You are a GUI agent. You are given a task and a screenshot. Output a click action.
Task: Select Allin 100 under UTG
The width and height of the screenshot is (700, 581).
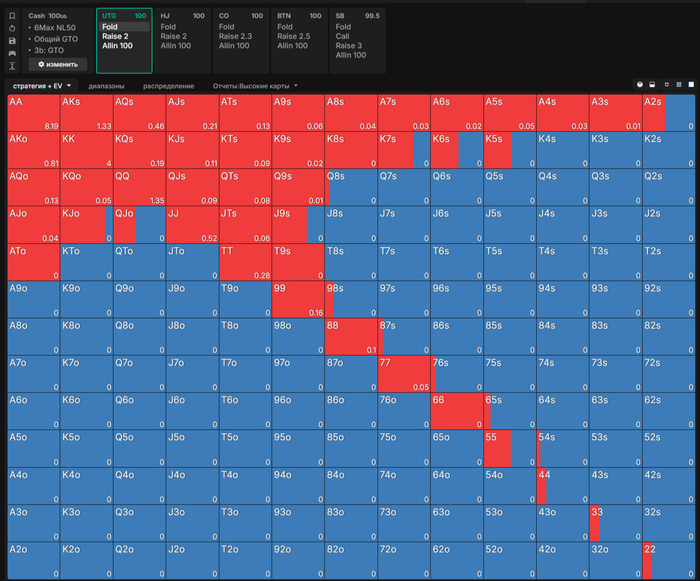(x=117, y=46)
